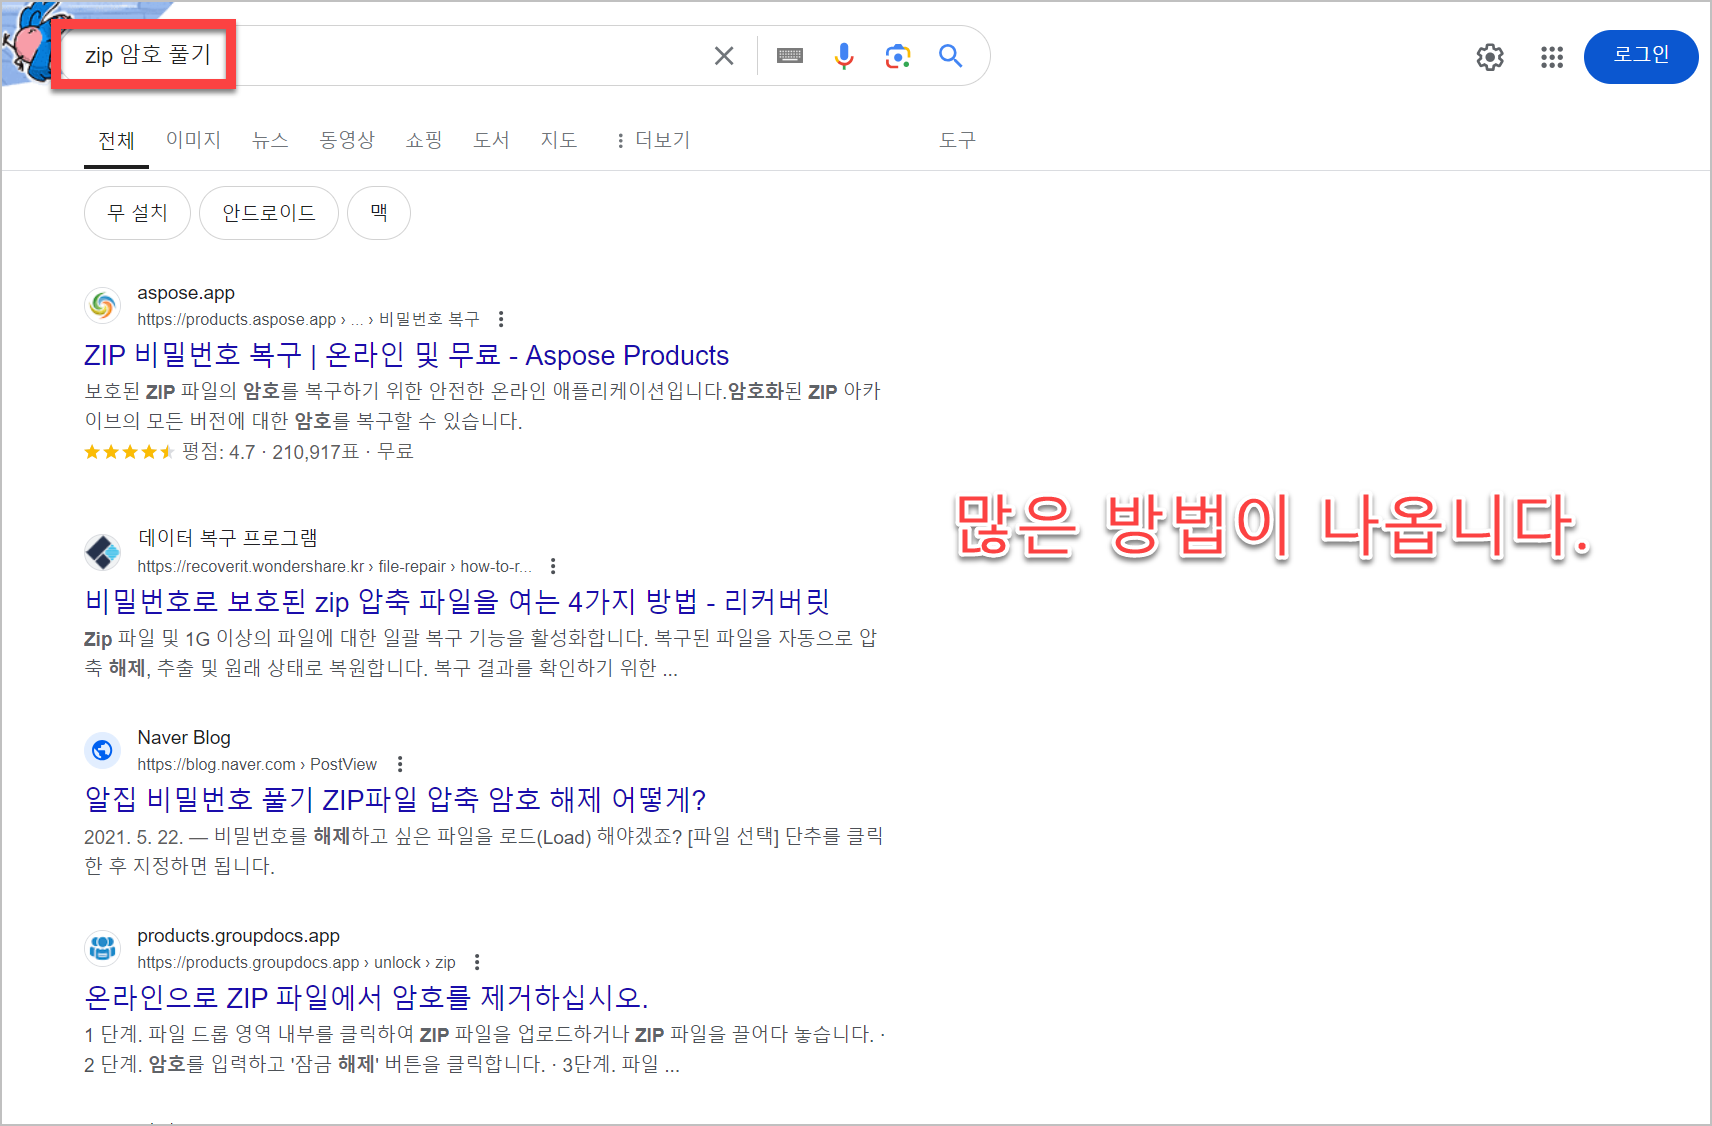This screenshot has width=1712, height=1126.
Task: Open more options for the Naver Blog result
Action: tap(400, 764)
